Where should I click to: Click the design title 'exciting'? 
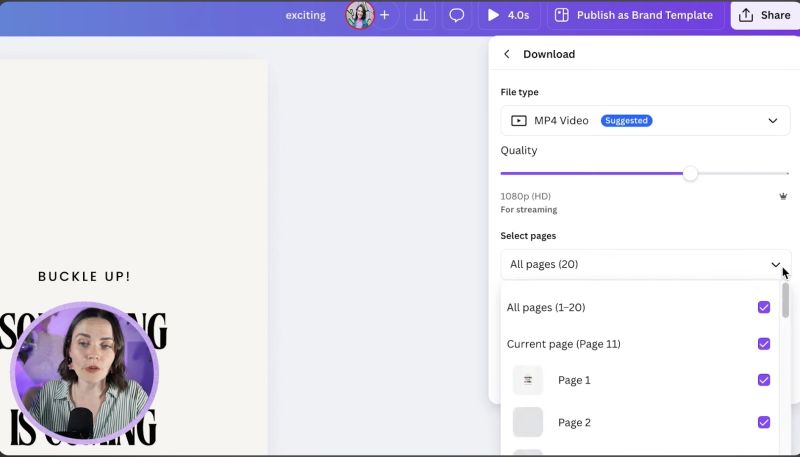[306, 15]
